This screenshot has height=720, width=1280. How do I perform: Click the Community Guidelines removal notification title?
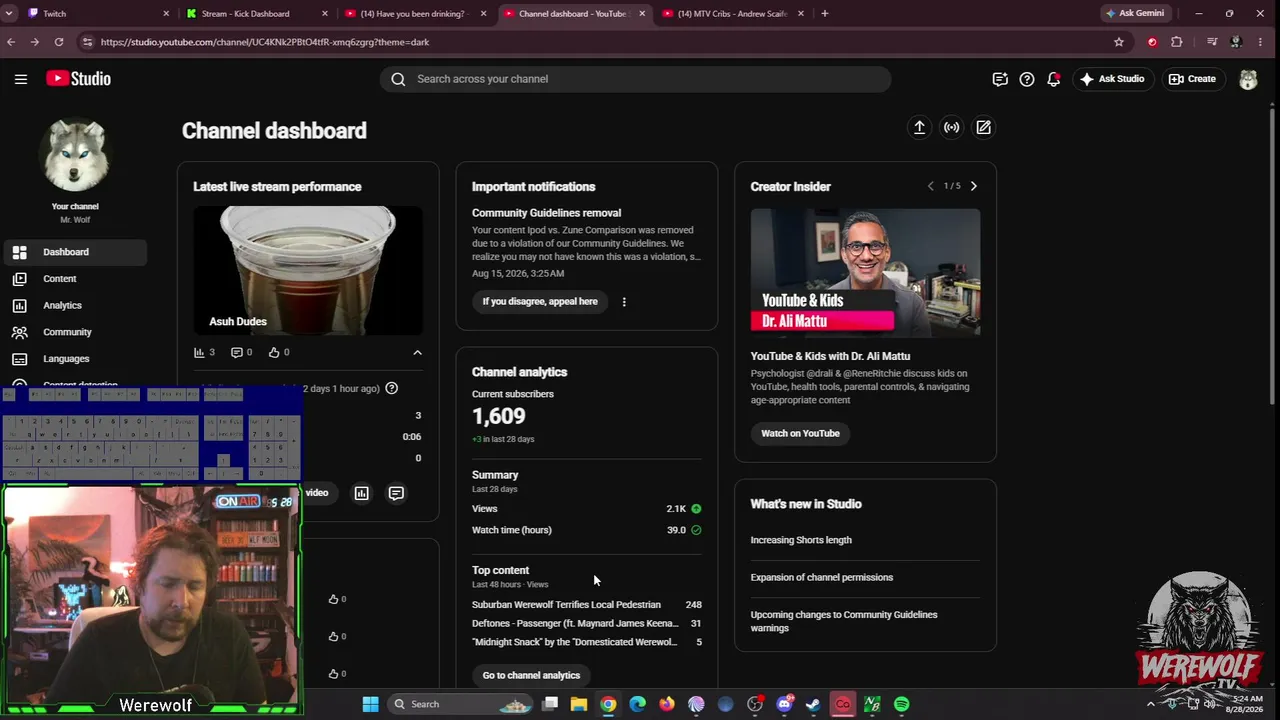pyautogui.click(x=546, y=213)
